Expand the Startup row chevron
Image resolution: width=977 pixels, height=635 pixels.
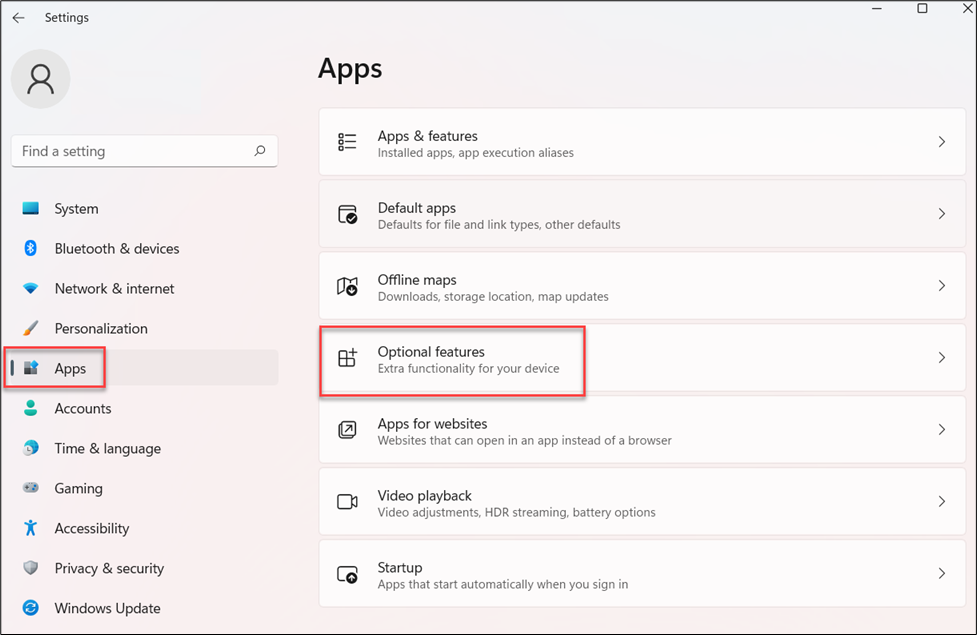click(941, 573)
